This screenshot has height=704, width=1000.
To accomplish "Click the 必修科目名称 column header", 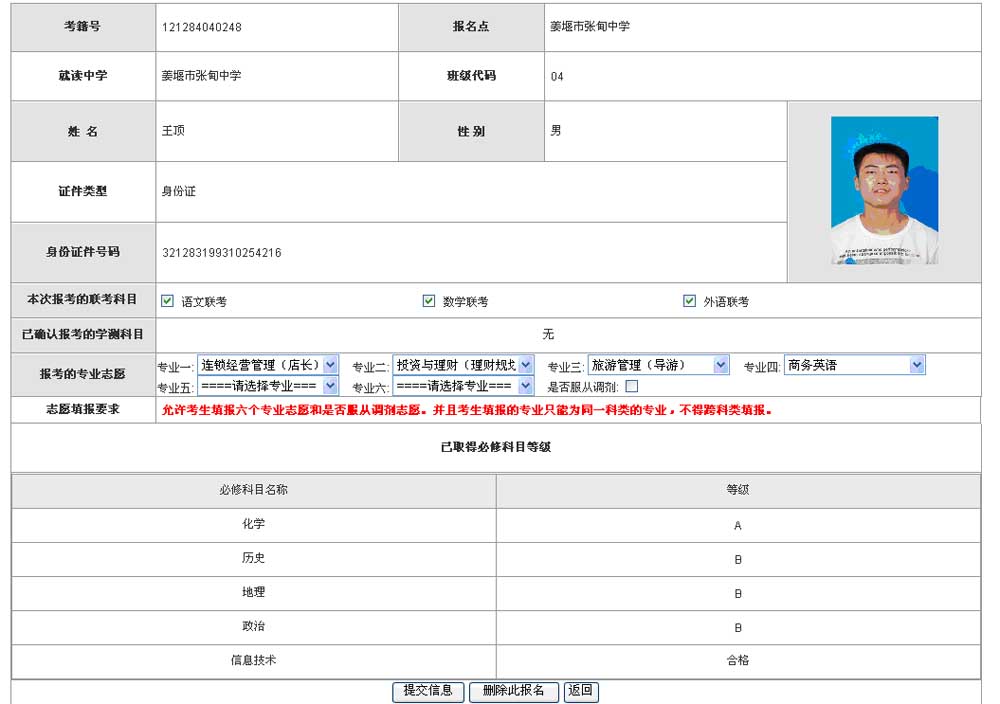I will click(254, 490).
